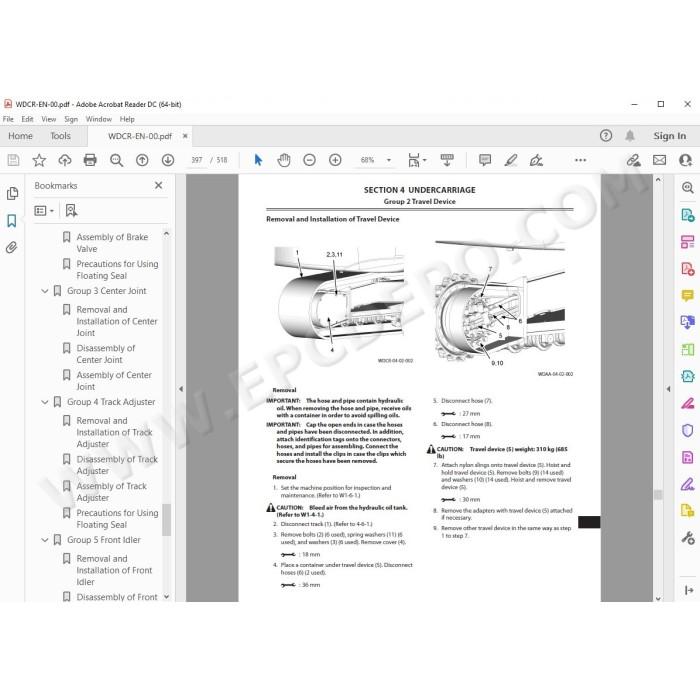
Task: Go to the next page
Action: pyautogui.click(x=168, y=160)
